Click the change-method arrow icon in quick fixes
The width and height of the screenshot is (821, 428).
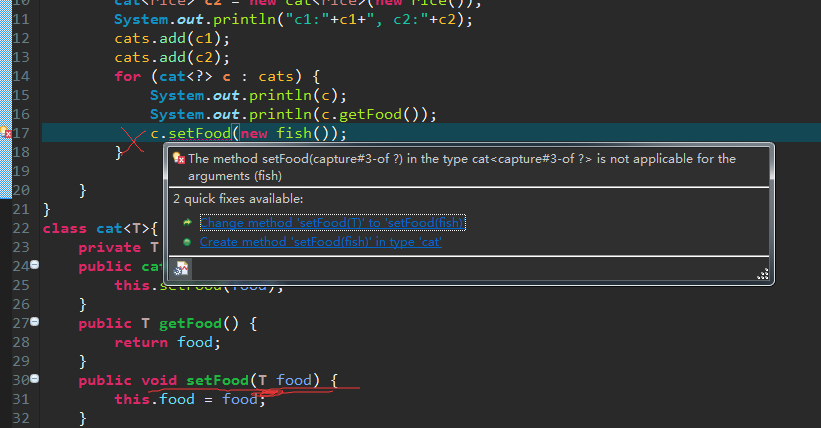click(x=187, y=223)
